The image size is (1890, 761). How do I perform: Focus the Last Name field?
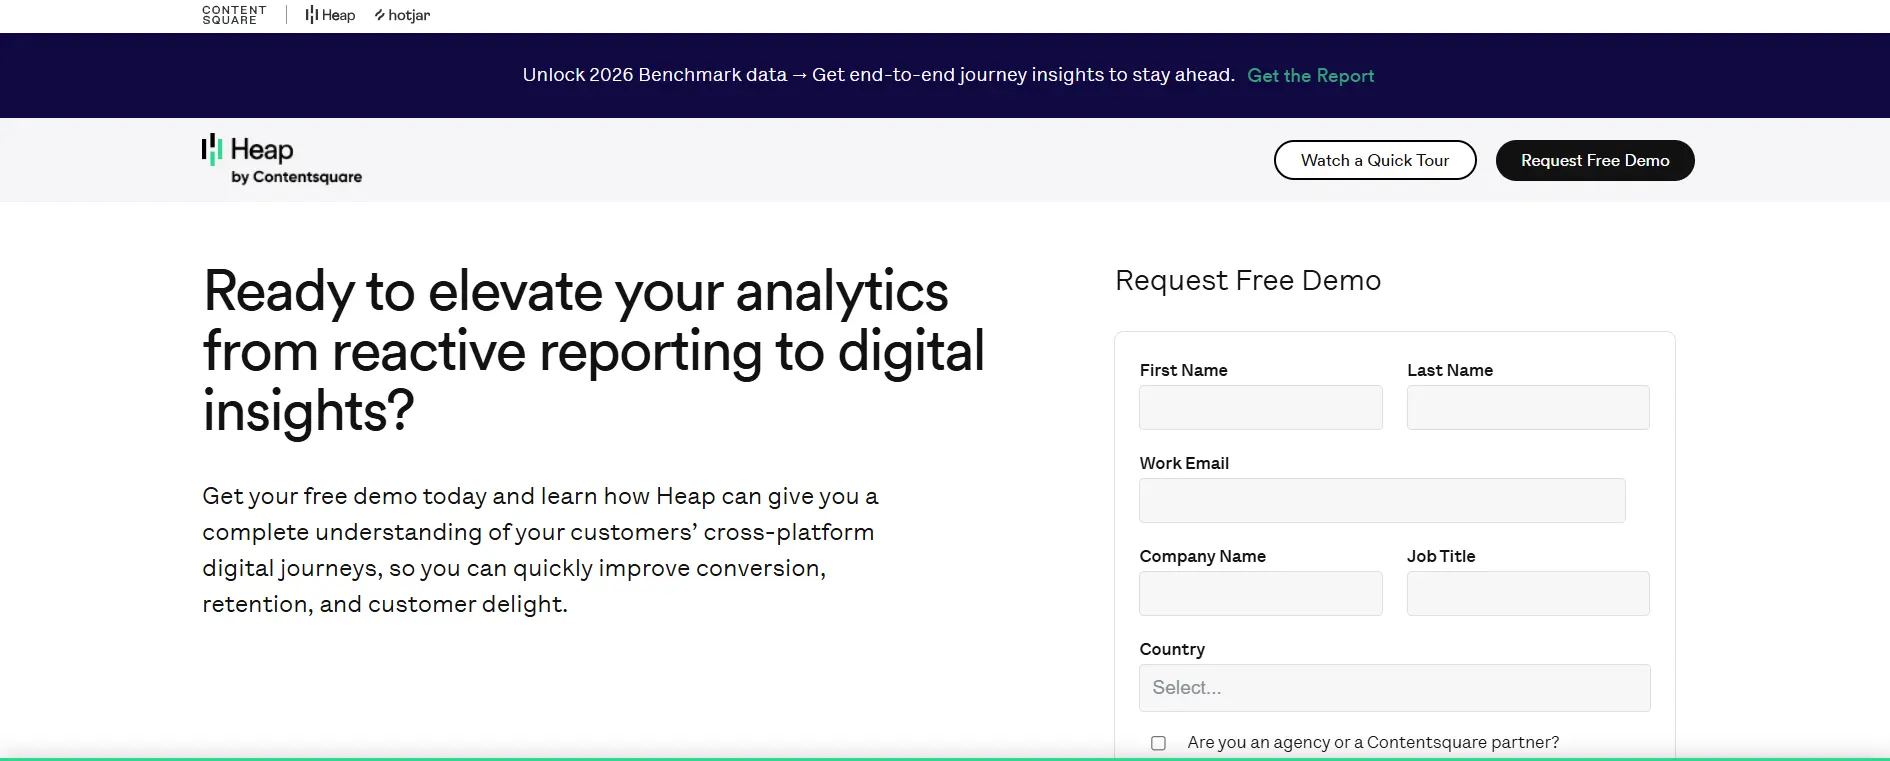1528,408
